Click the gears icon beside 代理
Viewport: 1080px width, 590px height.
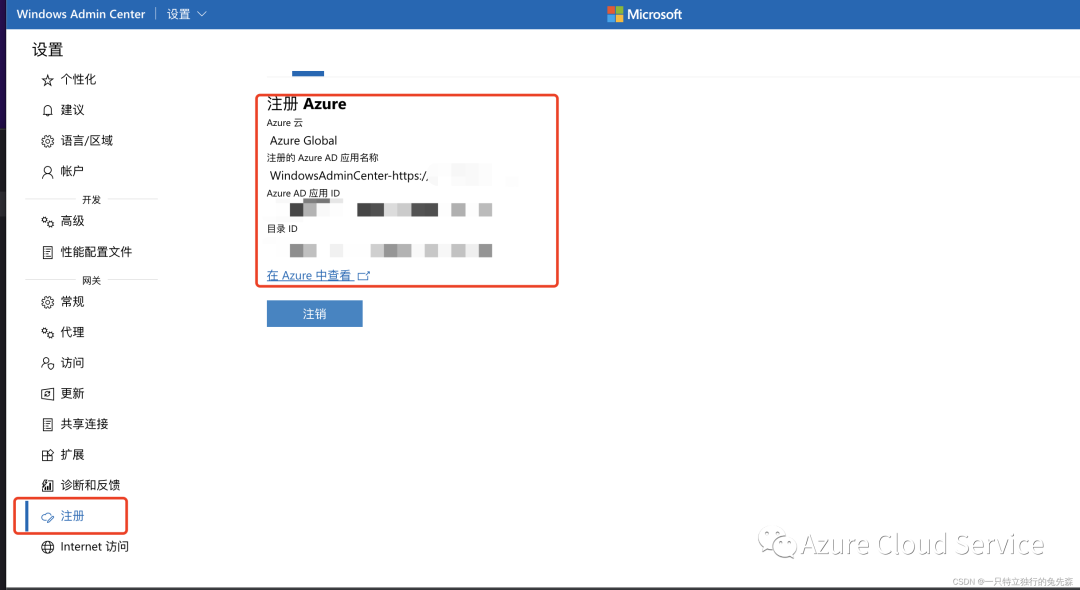tap(48, 333)
